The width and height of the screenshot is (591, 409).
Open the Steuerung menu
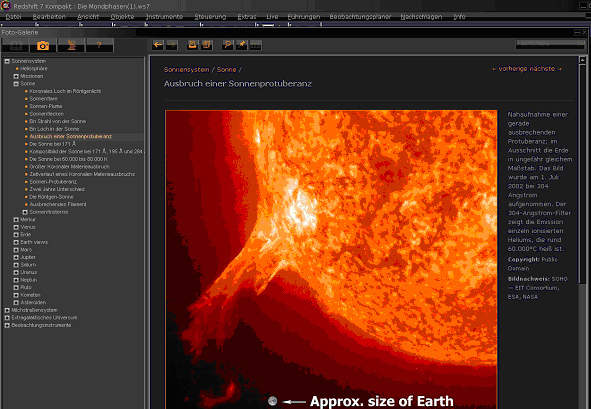210,17
